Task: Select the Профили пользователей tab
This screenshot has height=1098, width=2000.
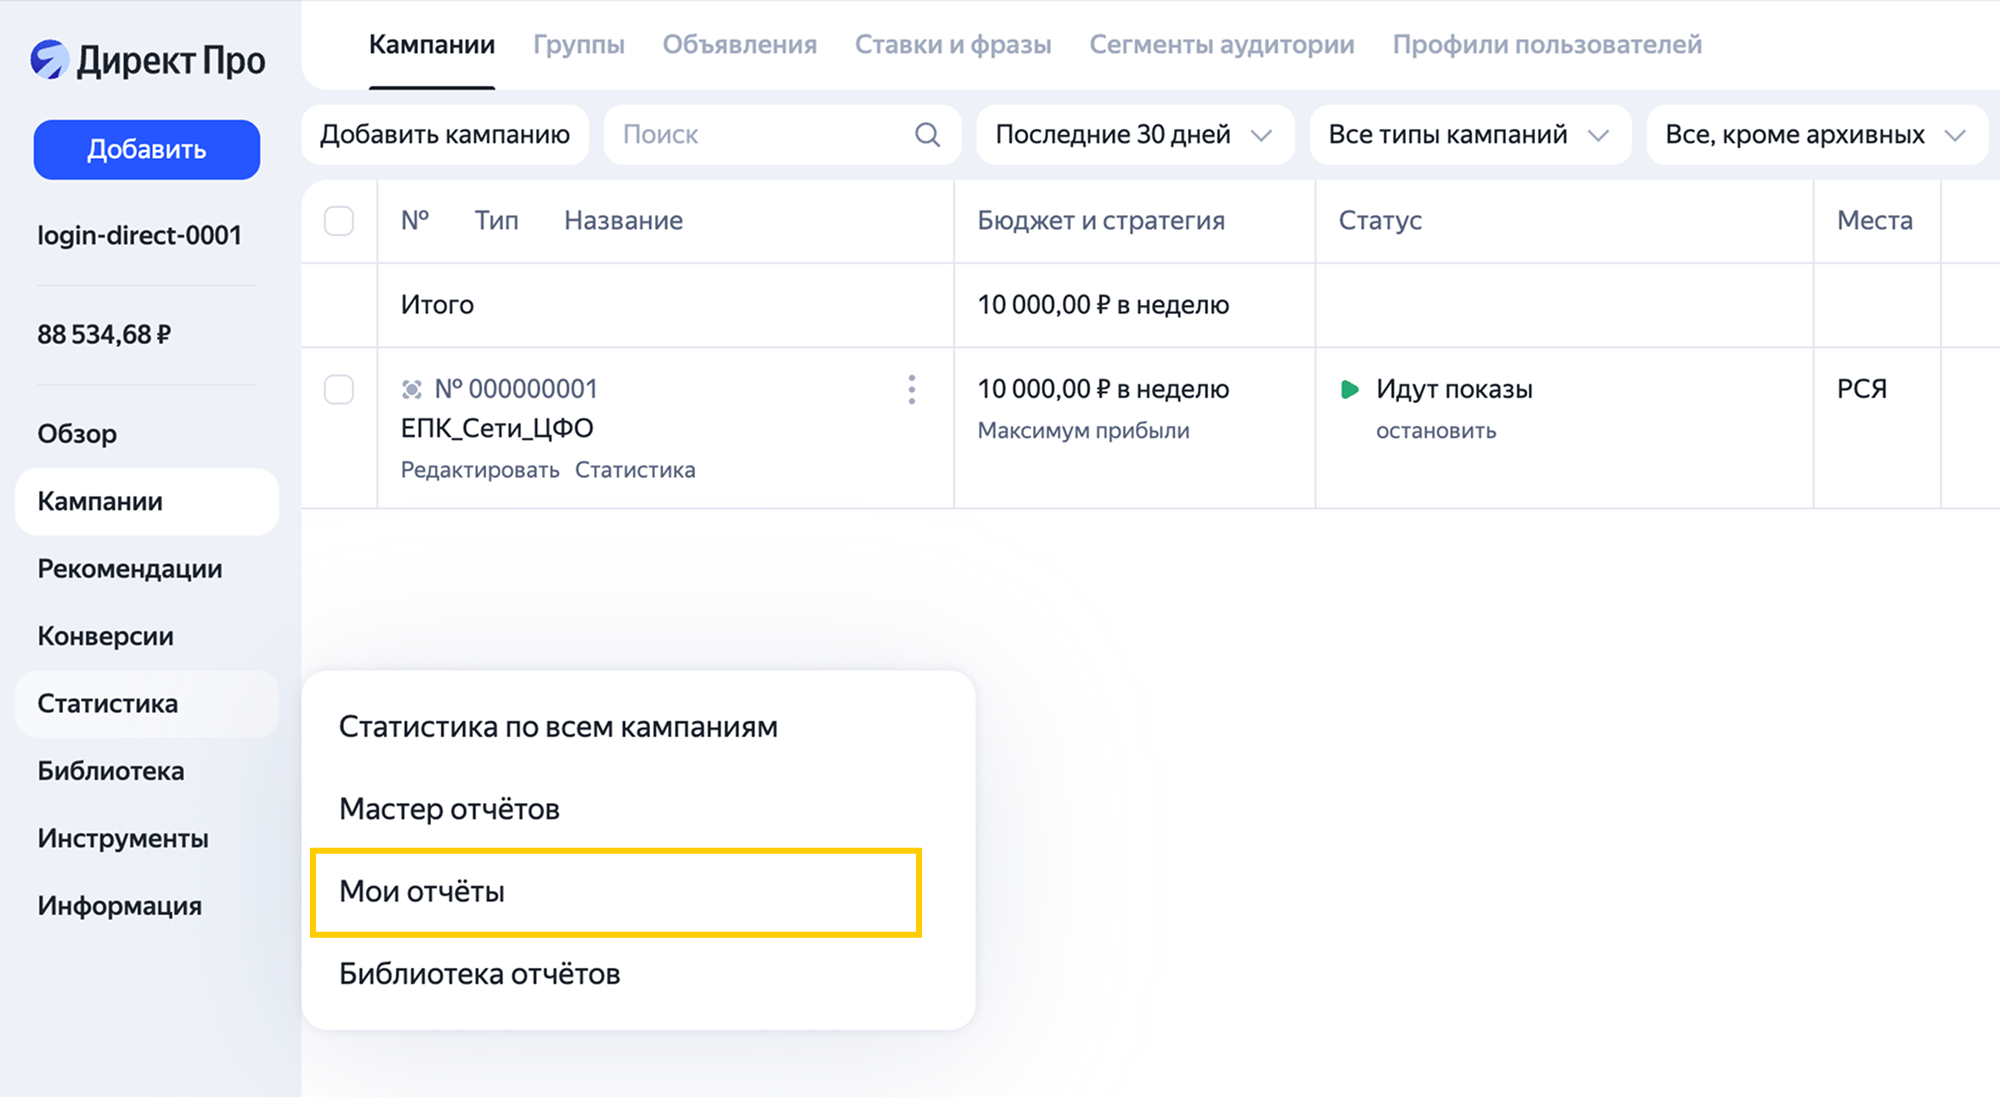Action: coord(1547,44)
